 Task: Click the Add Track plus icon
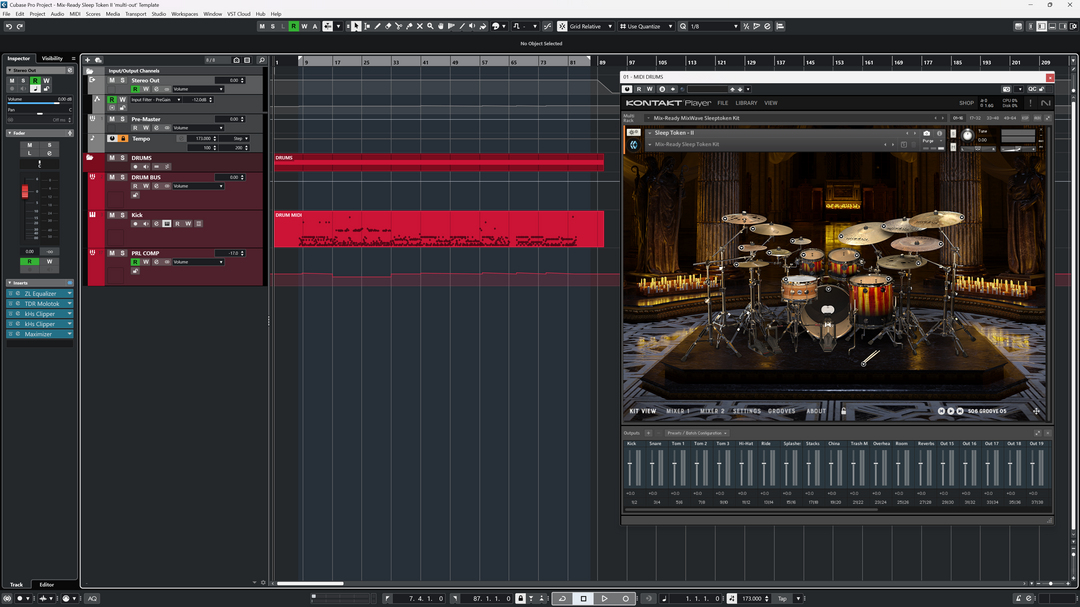(87, 60)
